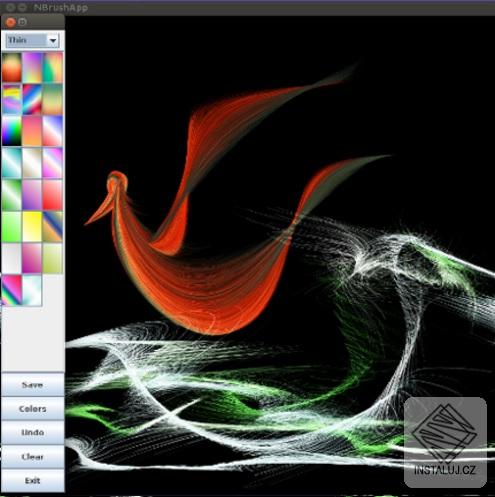Choose the olive green-to-tan gradient swatch
This screenshot has height=497, width=495.
[x=53, y=99]
